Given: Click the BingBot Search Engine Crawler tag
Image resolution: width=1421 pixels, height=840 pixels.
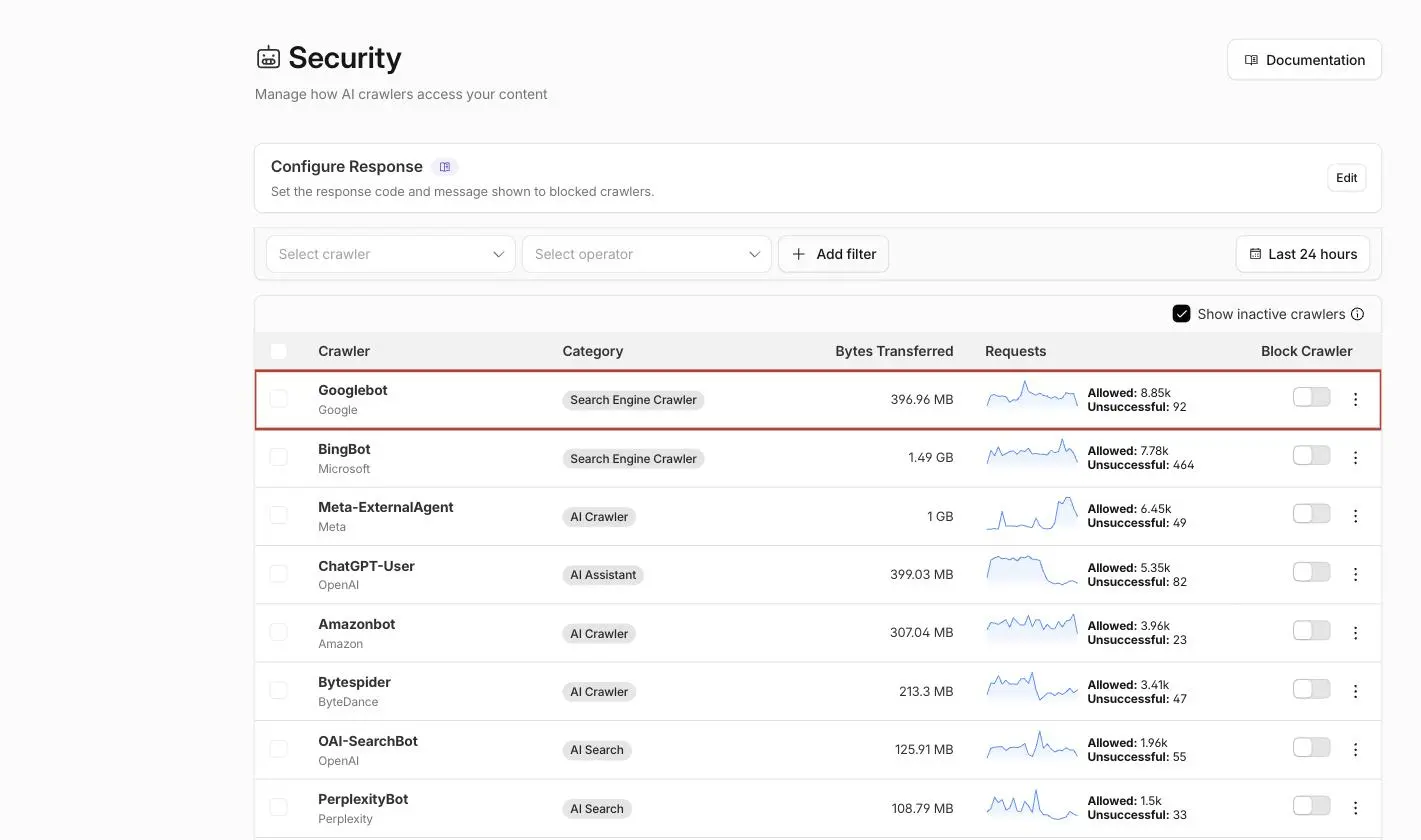Looking at the screenshot, I should tap(633, 458).
